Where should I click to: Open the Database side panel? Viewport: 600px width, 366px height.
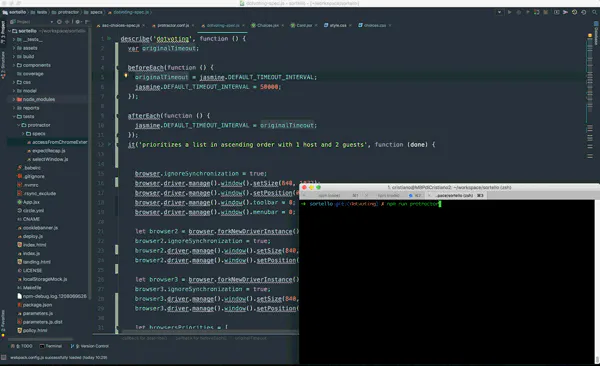pos(596,33)
